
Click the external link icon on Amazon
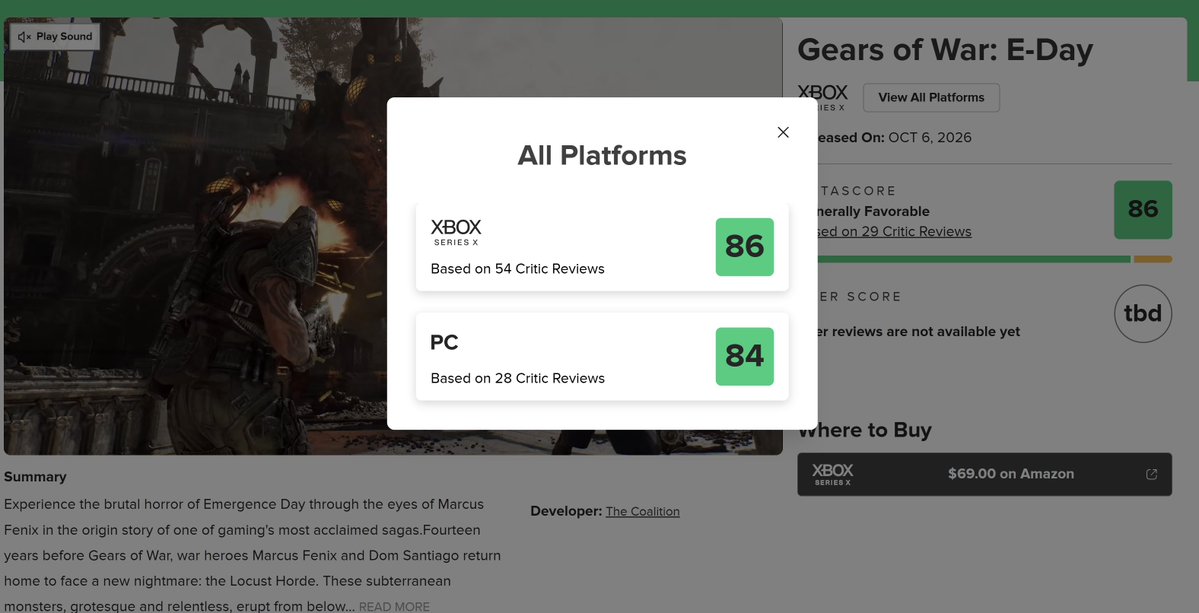[x=1151, y=474]
